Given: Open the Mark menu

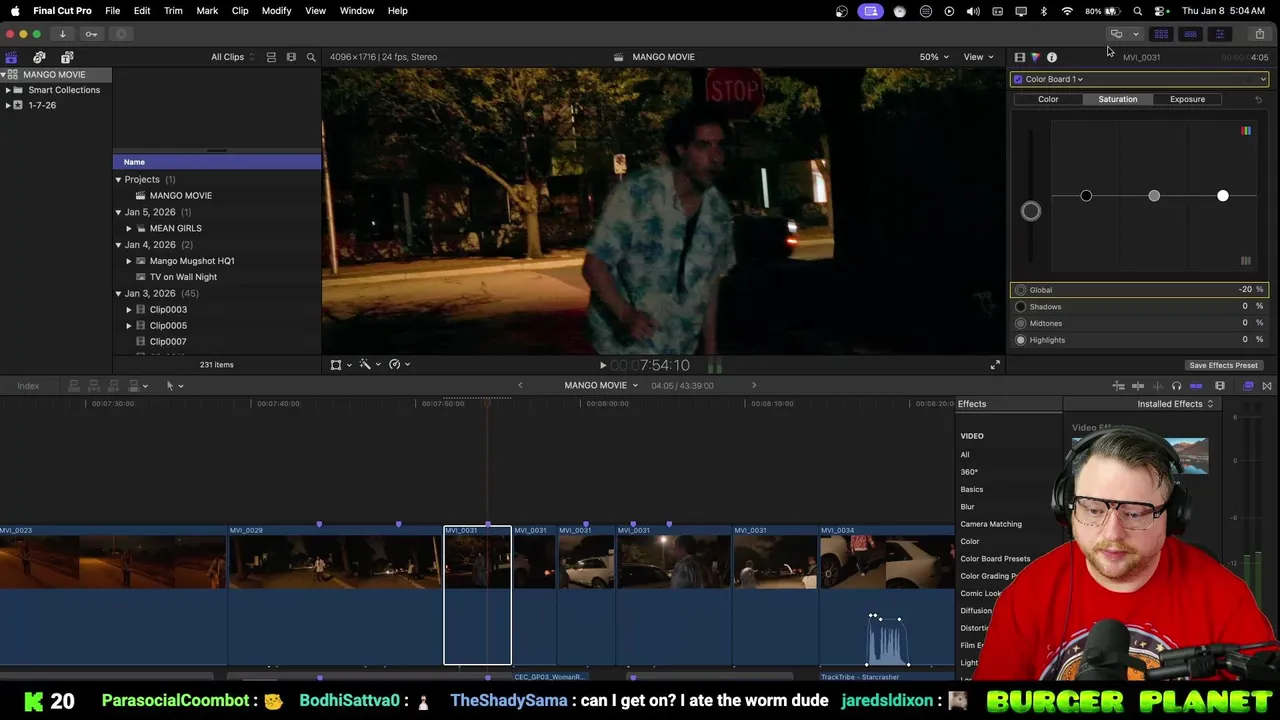Looking at the screenshot, I should pyautogui.click(x=207, y=11).
